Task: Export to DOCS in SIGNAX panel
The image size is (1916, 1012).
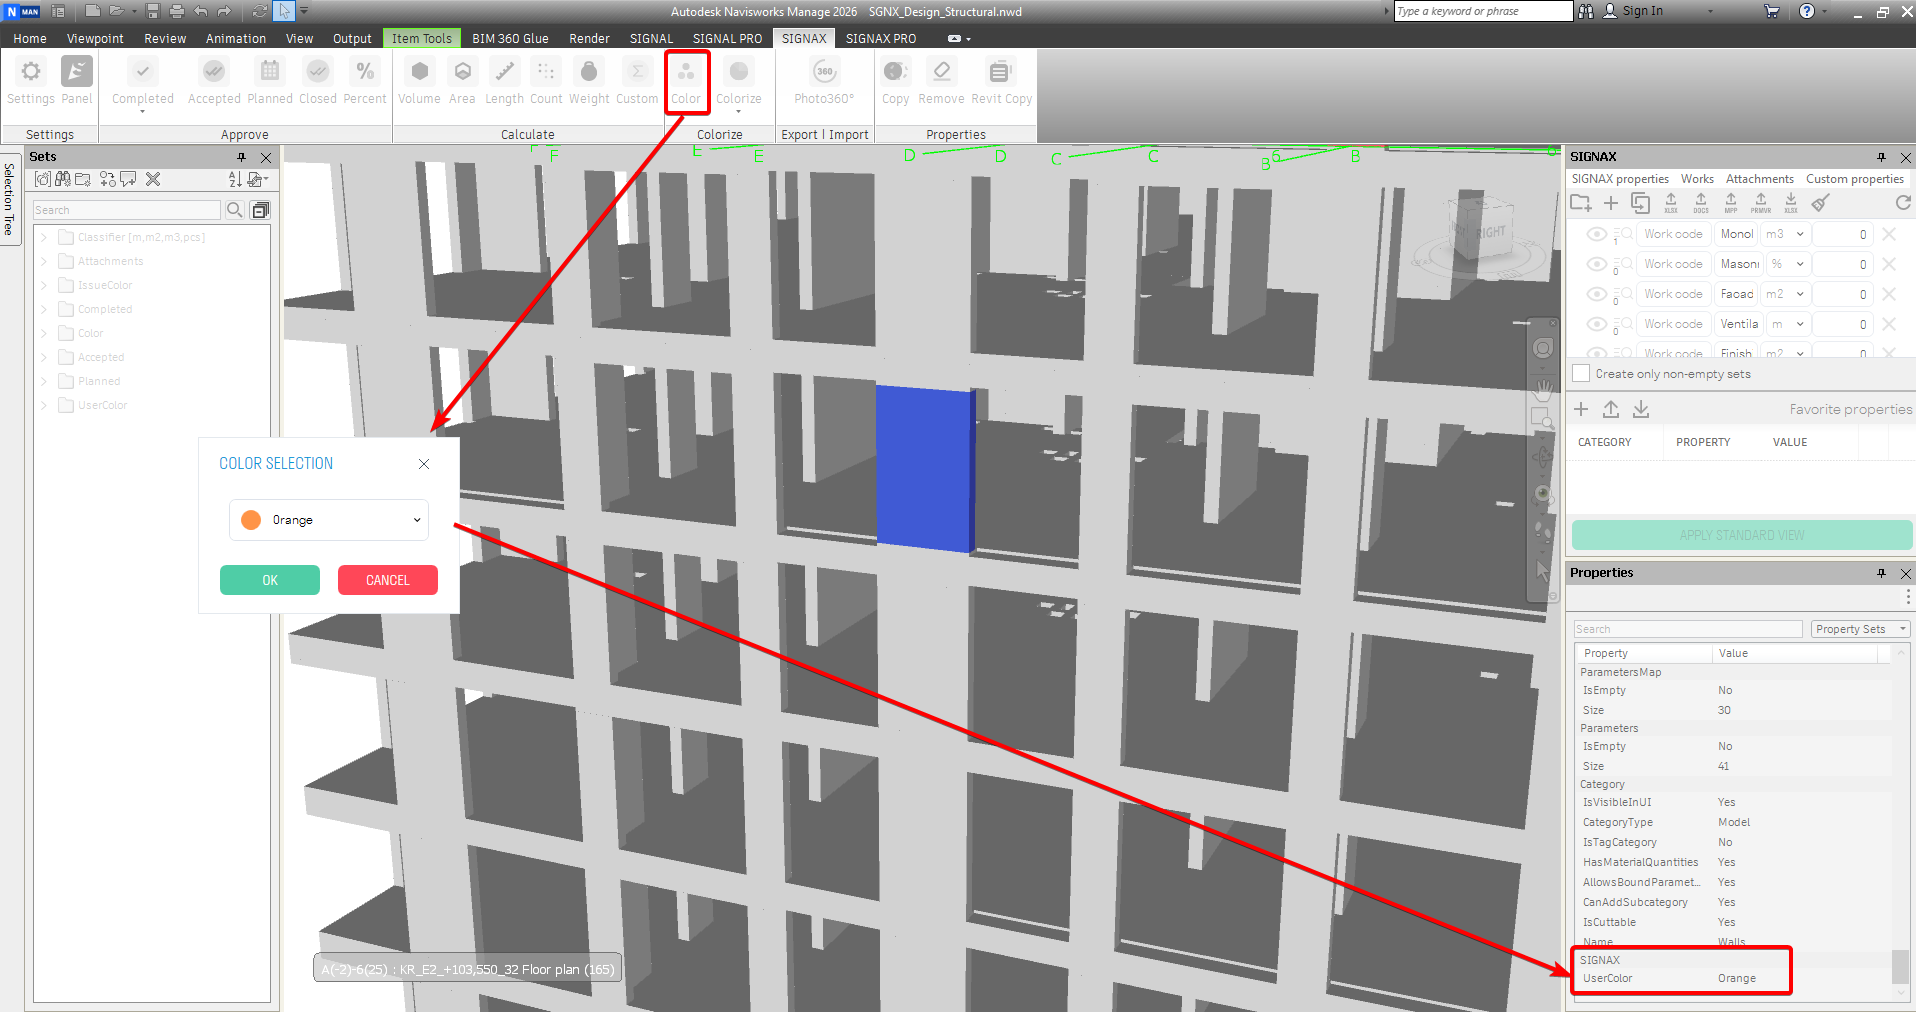Action: pos(1700,203)
